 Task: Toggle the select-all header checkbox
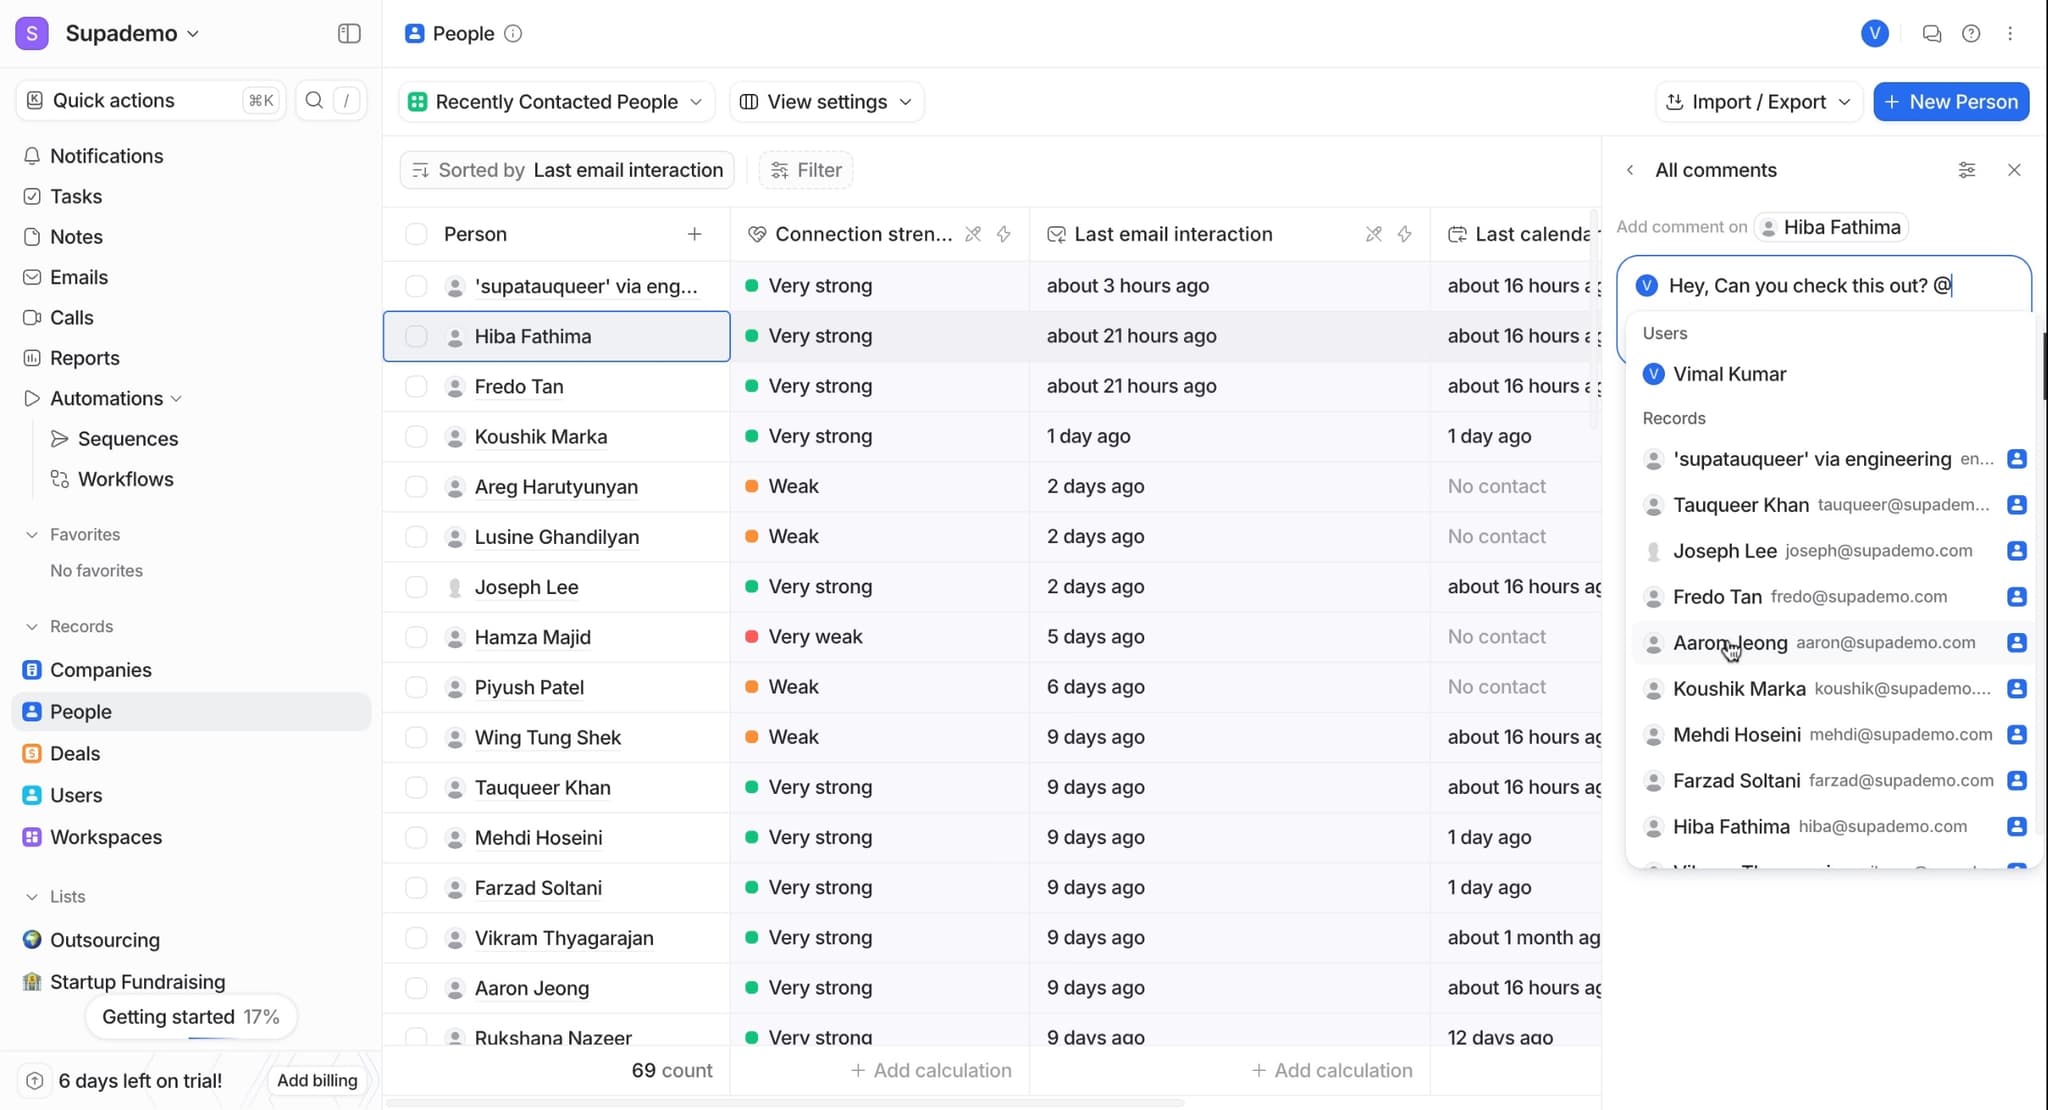pyautogui.click(x=416, y=234)
